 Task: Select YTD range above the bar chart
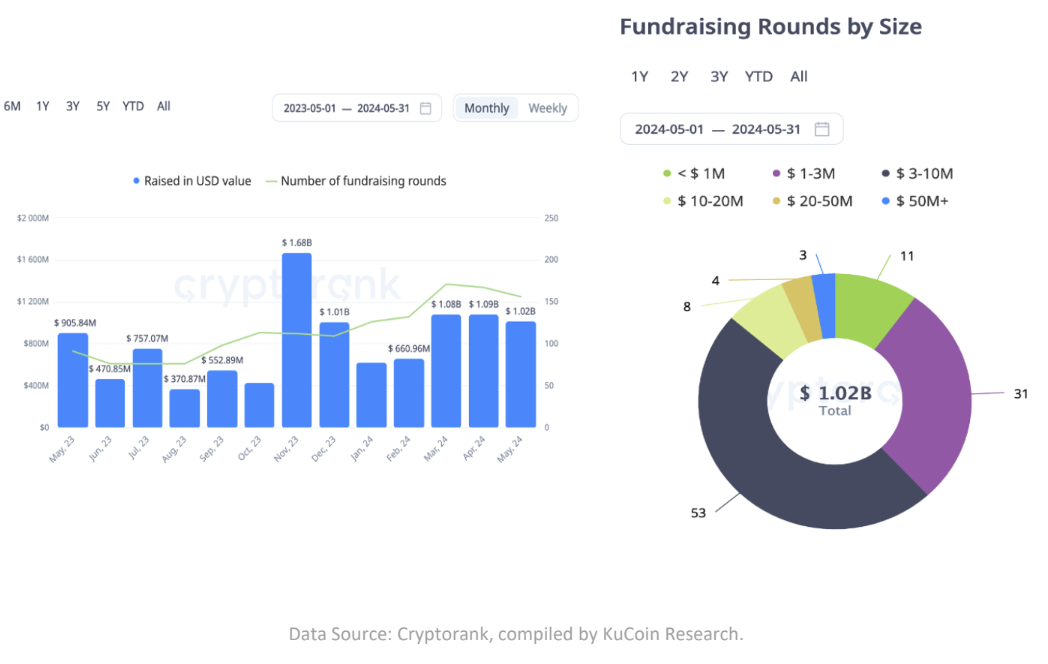[x=133, y=106]
